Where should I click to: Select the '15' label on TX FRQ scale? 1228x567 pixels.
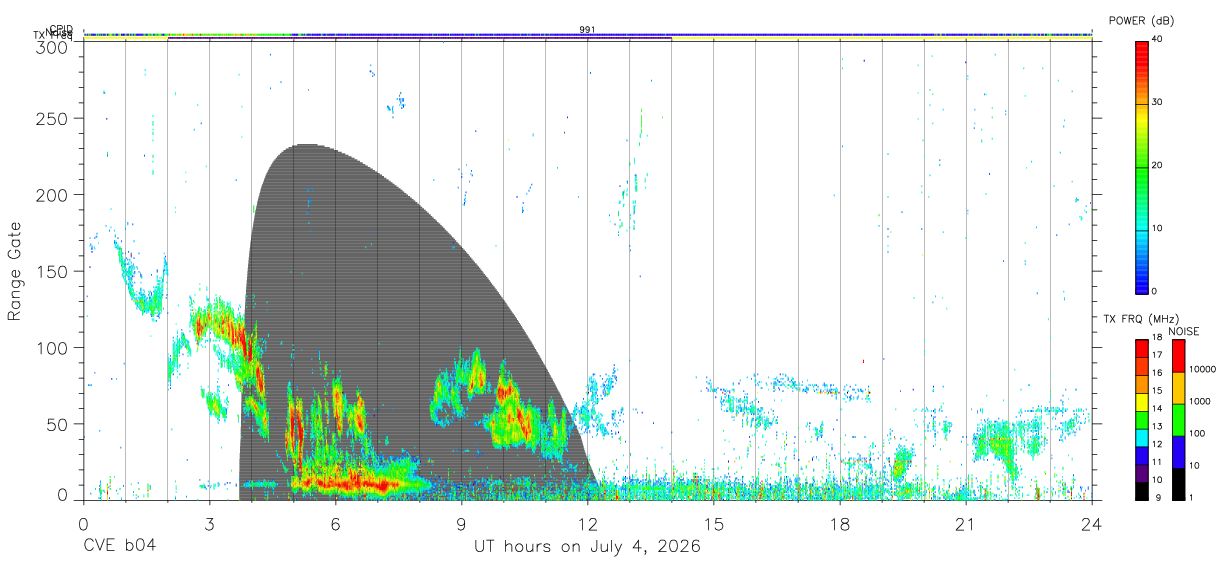click(x=1157, y=391)
